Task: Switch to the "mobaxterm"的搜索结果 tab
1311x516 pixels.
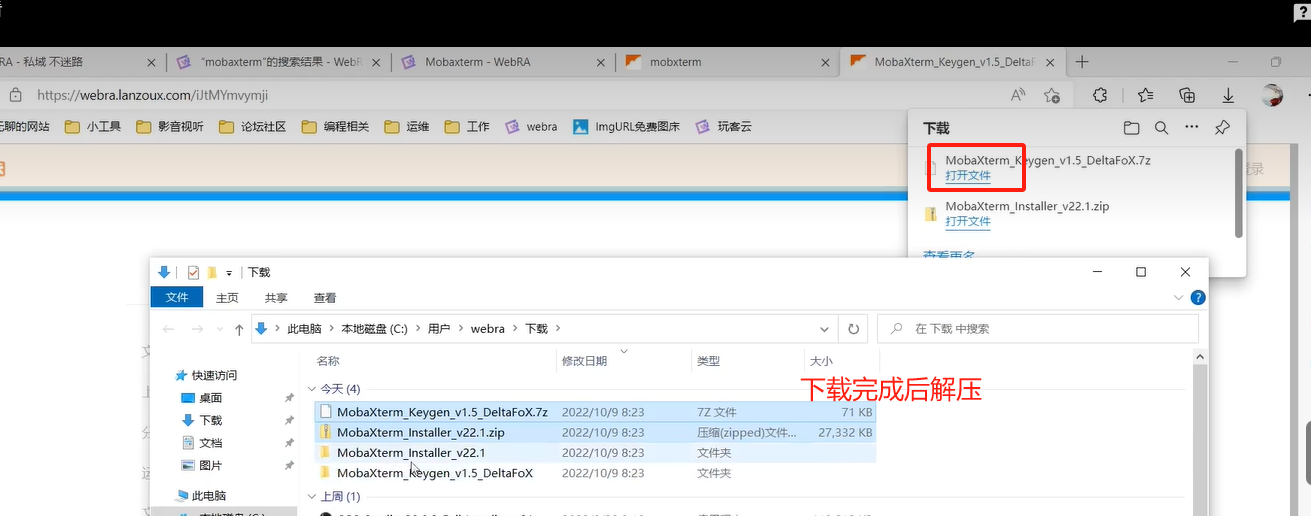Action: pos(278,62)
